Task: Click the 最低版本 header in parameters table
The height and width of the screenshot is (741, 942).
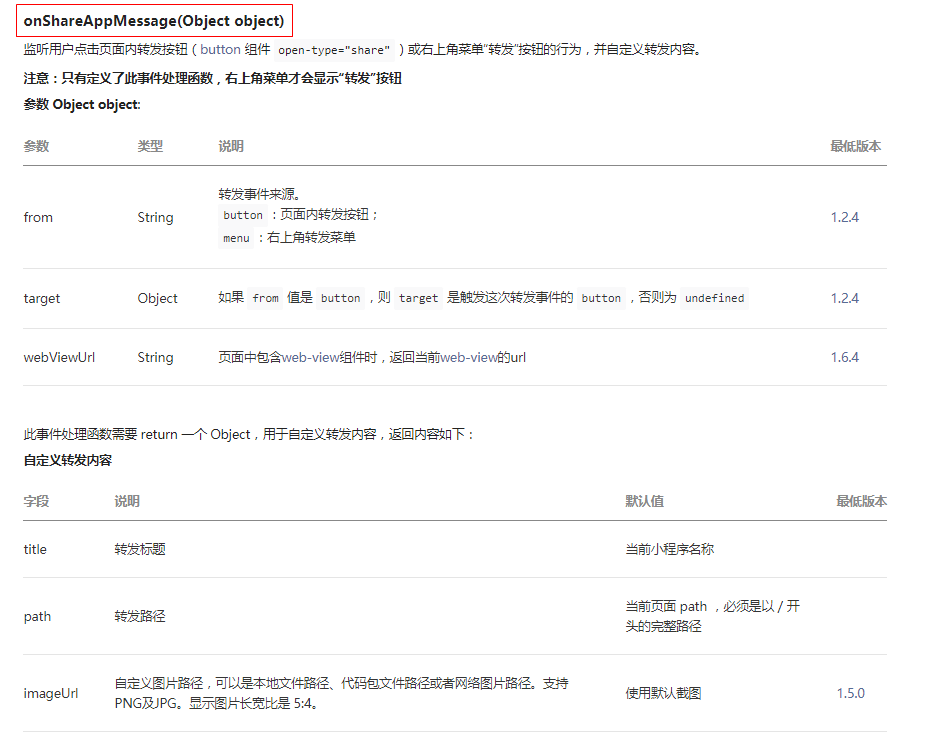Action: click(x=855, y=146)
